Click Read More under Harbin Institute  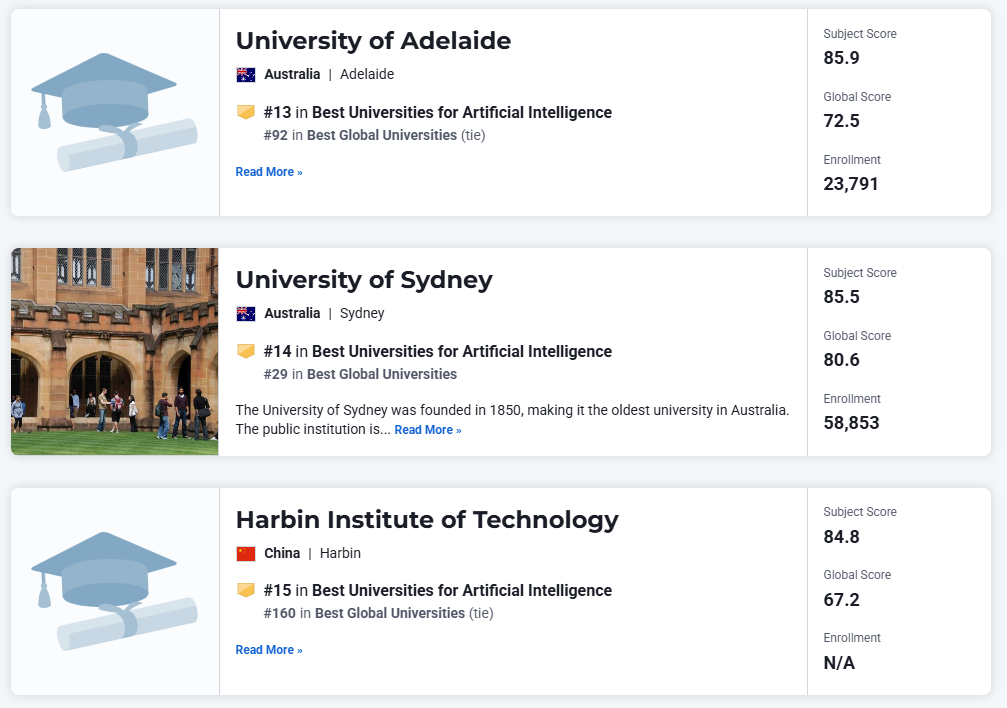click(268, 650)
